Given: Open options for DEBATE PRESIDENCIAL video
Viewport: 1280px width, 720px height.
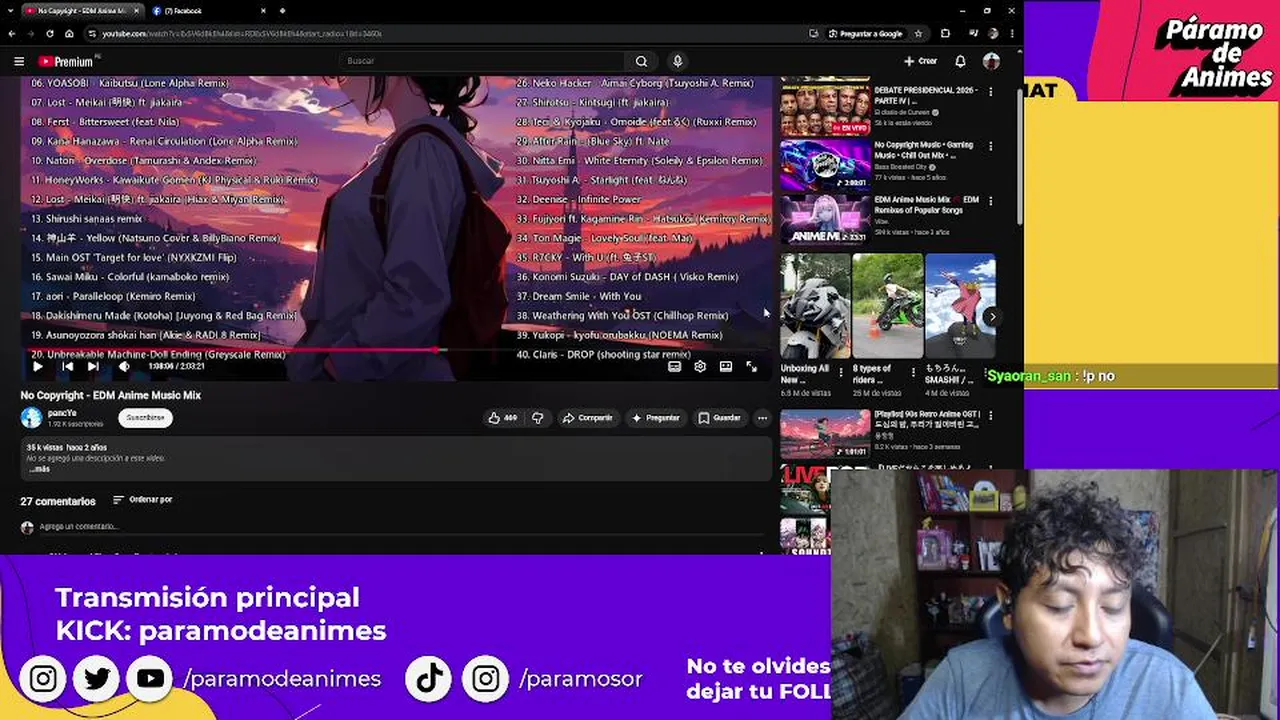Looking at the screenshot, I should 991,91.
